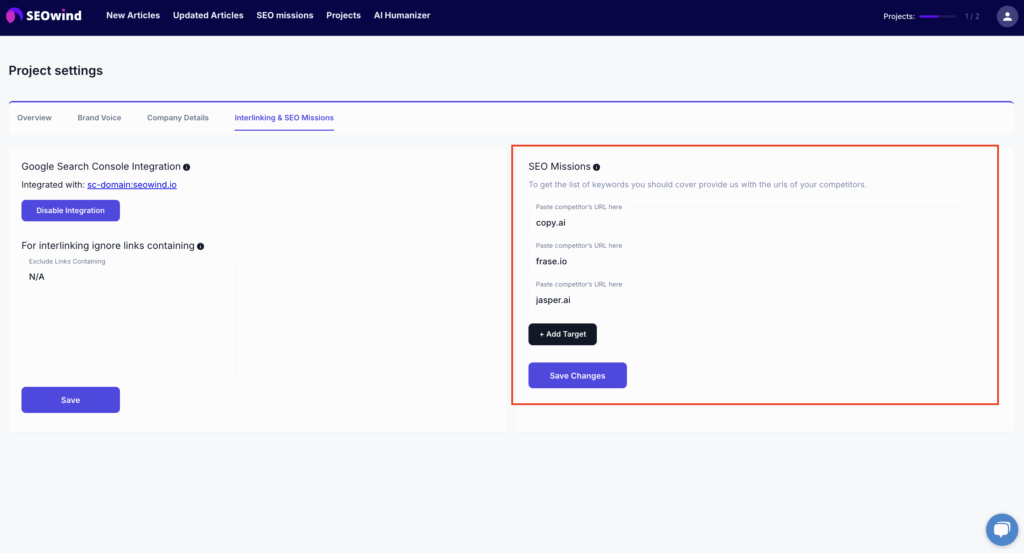Go to SEO missions menu item

click(x=285, y=16)
